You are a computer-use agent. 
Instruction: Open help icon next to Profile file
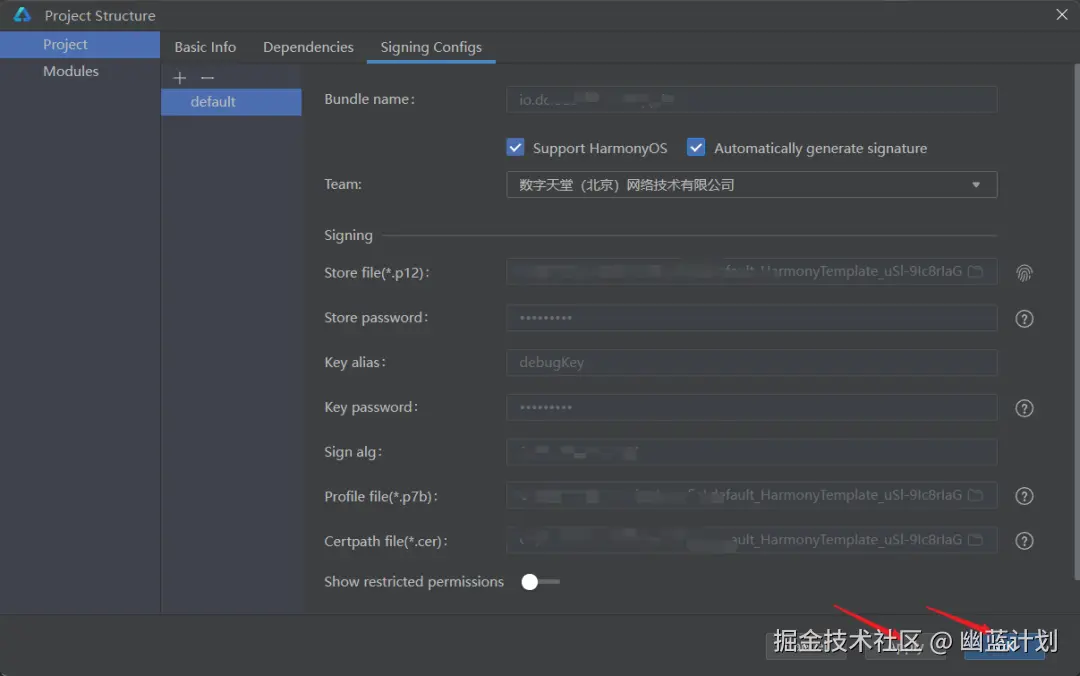pos(1024,496)
